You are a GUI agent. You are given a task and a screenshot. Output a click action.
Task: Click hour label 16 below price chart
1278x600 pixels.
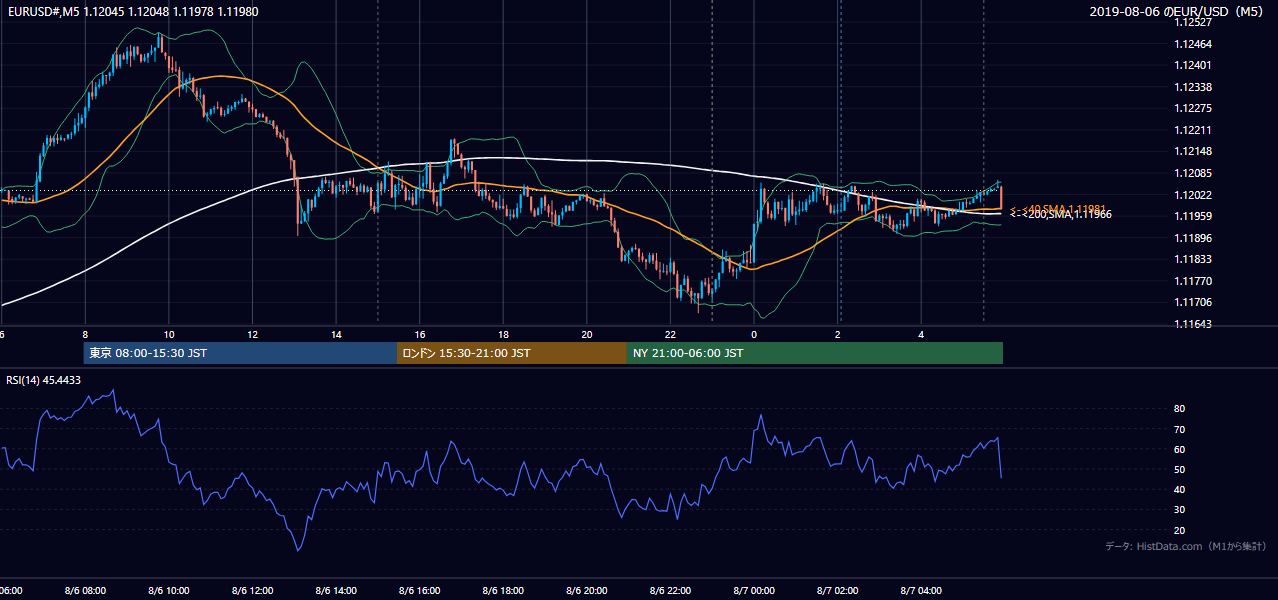pos(420,335)
